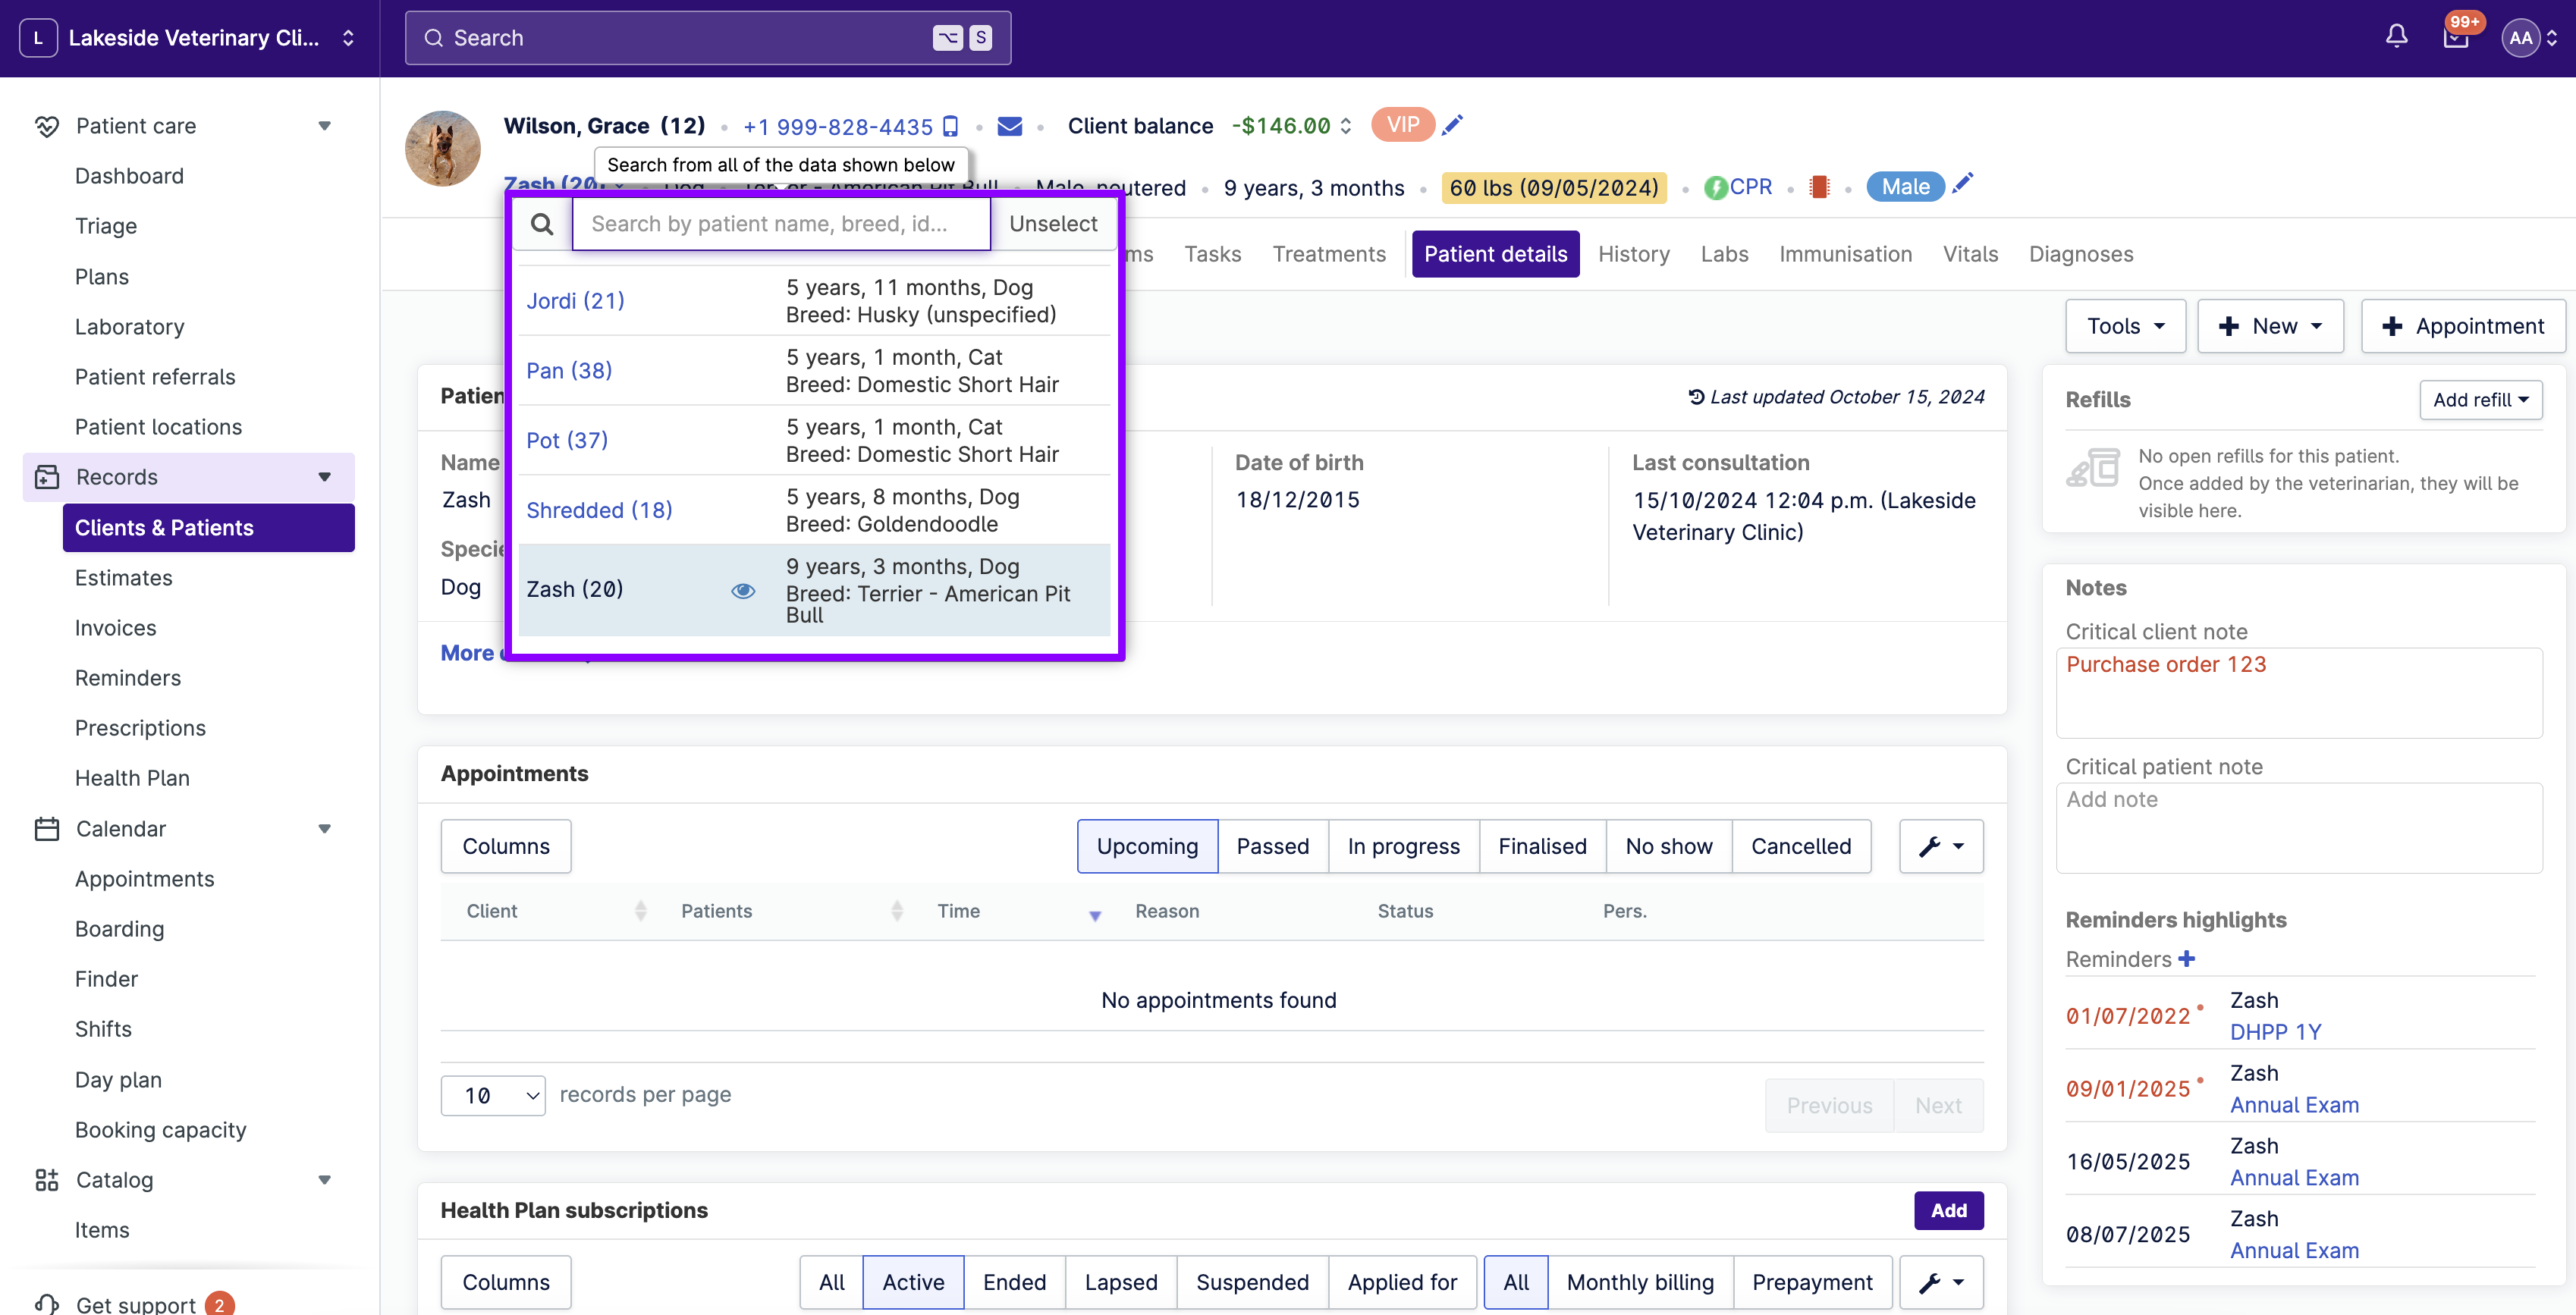2576x1315 pixels.
Task: Click the Appointment button
Action: pyautogui.click(x=2463, y=325)
